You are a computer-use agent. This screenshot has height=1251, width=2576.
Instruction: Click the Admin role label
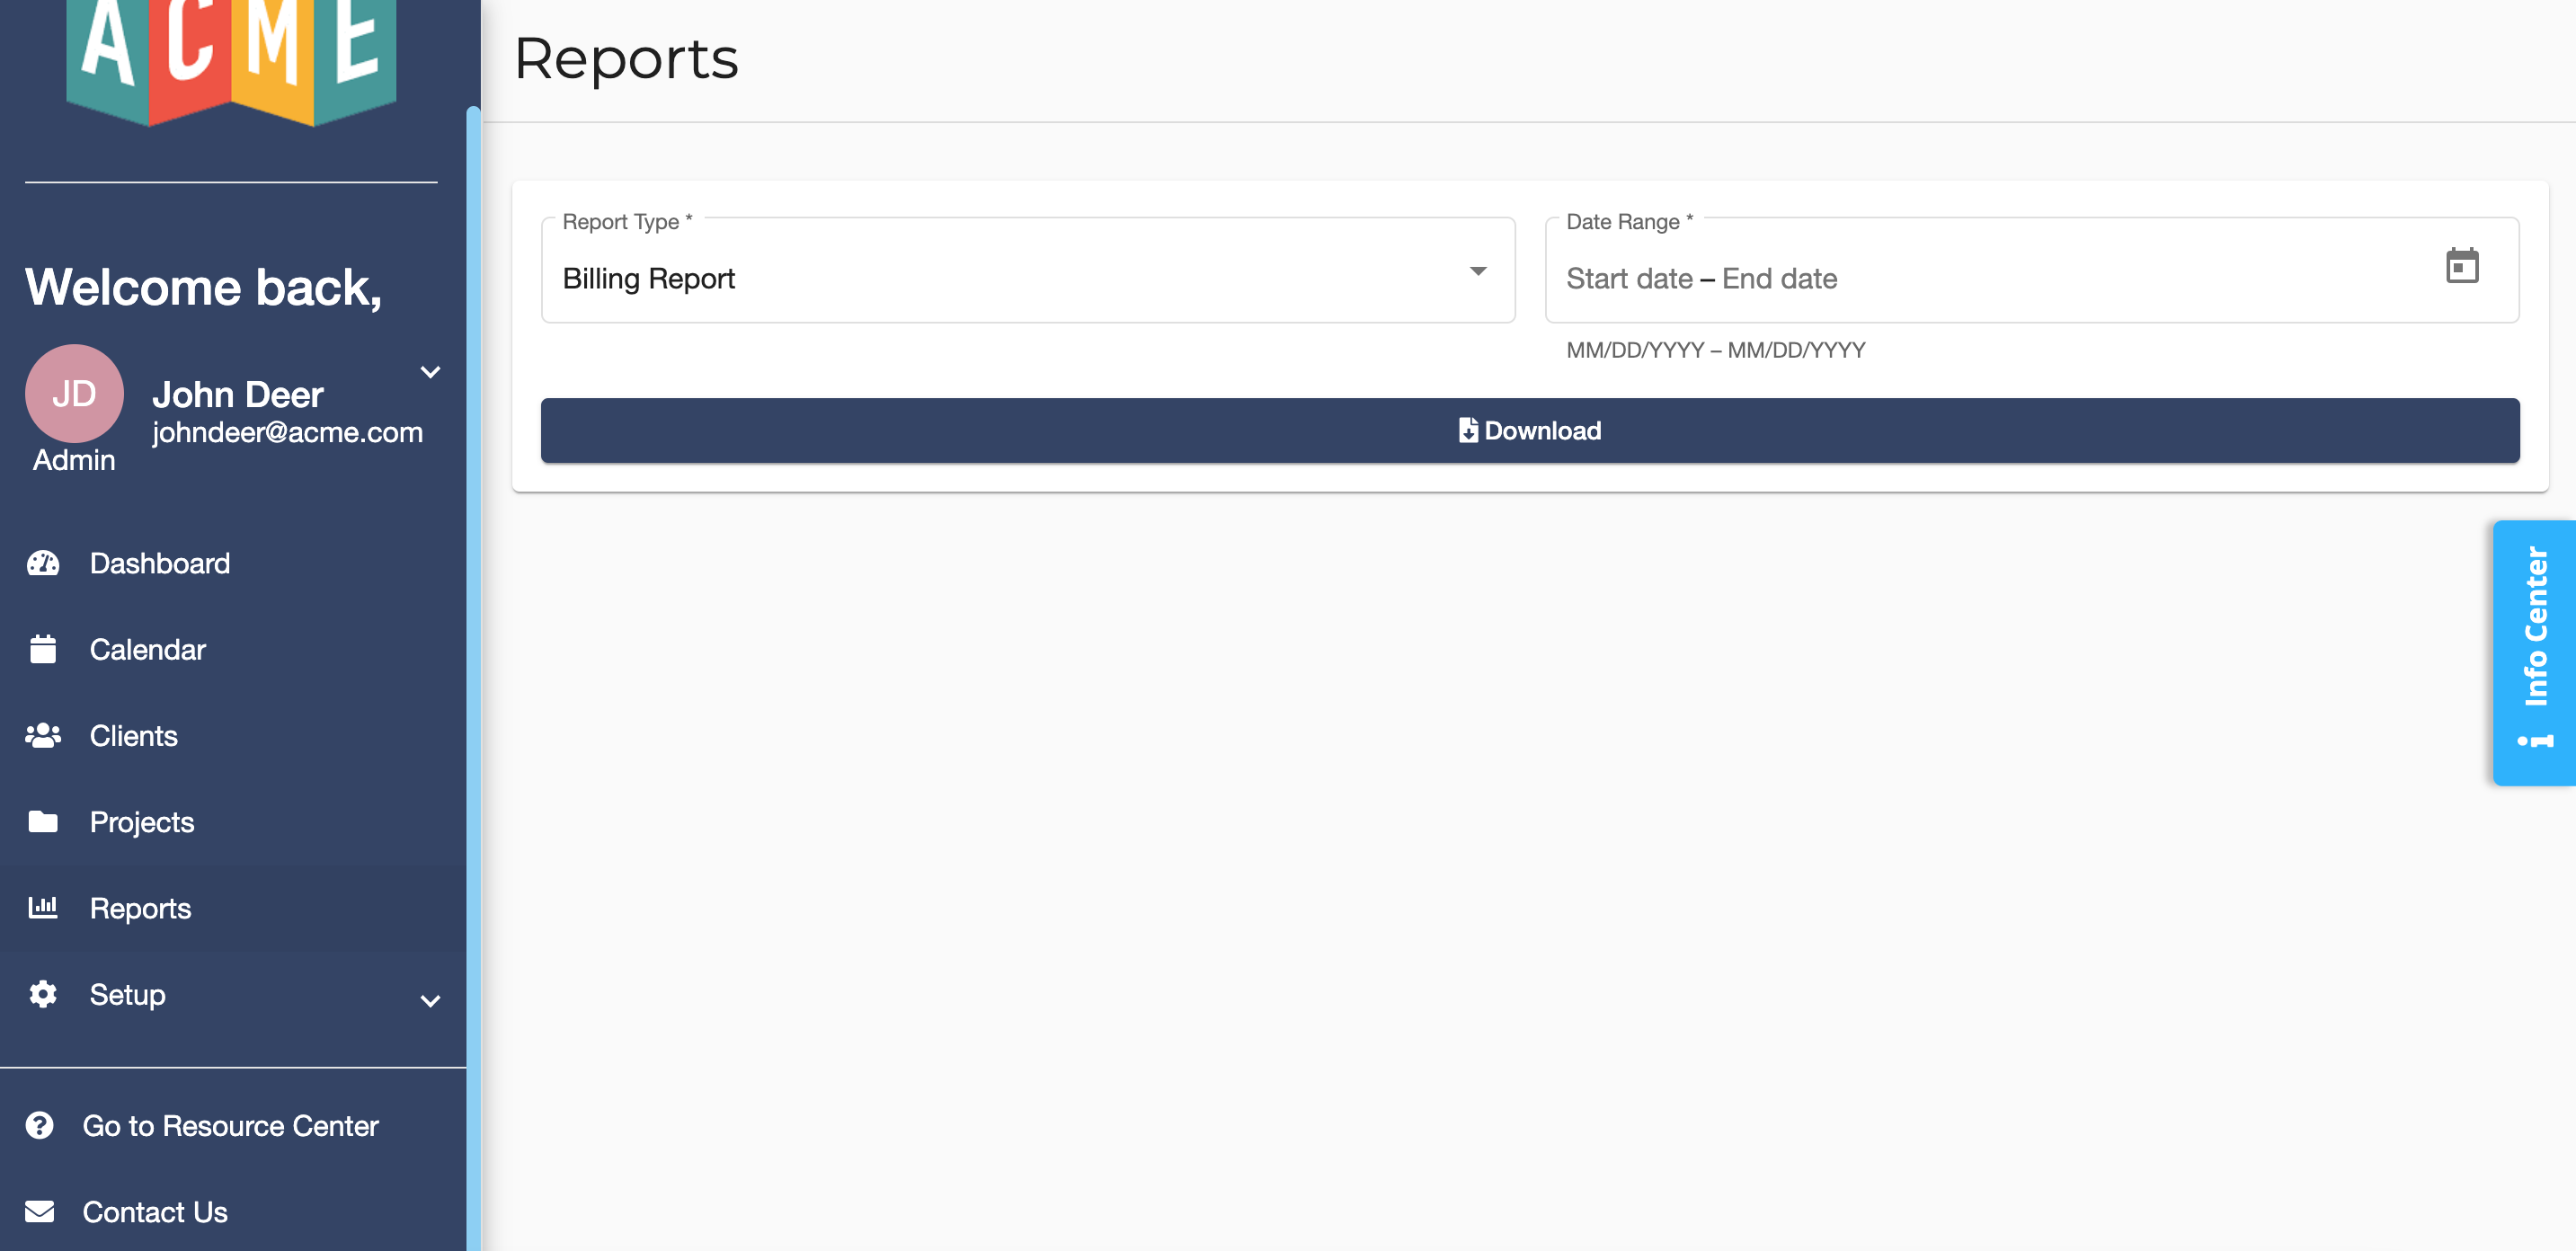(x=74, y=460)
